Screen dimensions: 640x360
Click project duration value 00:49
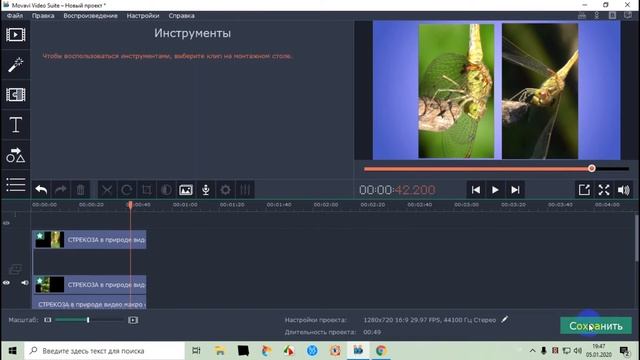tap(372, 332)
